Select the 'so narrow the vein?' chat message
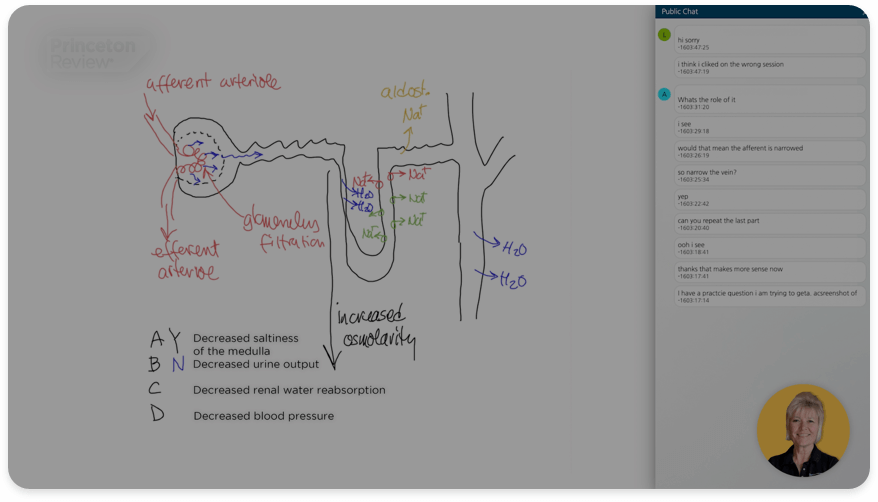878x502 pixels. pos(768,175)
